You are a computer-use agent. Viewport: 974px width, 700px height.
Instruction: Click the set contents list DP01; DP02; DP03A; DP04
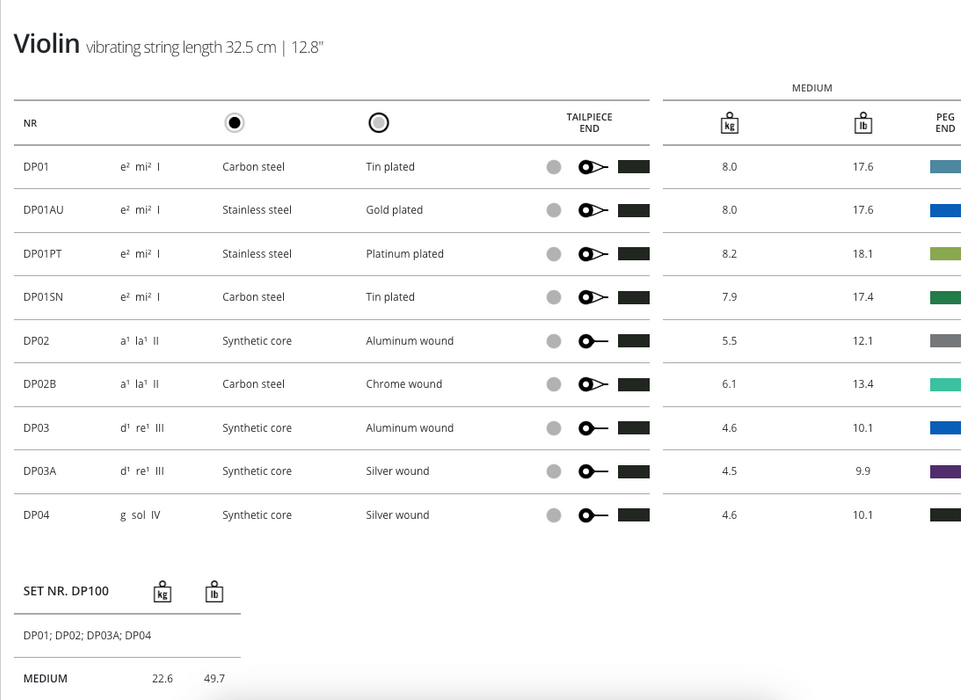(x=87, y=635)
